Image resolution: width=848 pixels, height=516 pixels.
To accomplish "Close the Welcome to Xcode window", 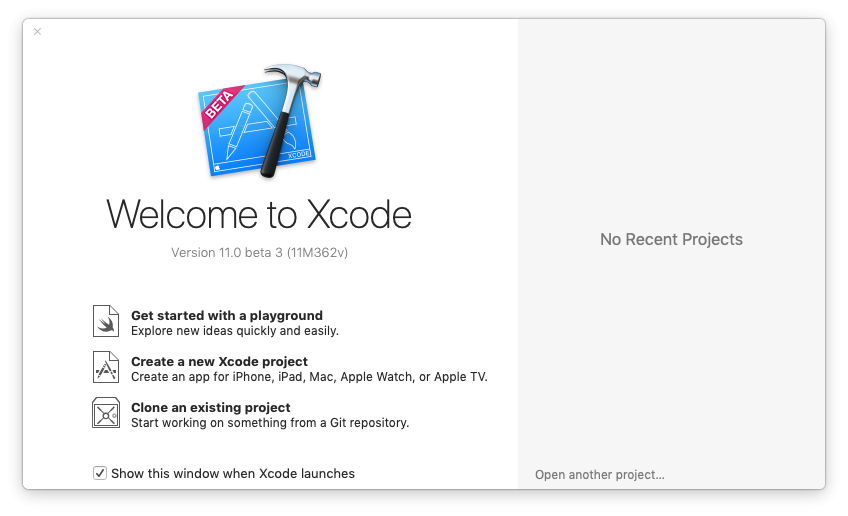I will click(37, 31).
